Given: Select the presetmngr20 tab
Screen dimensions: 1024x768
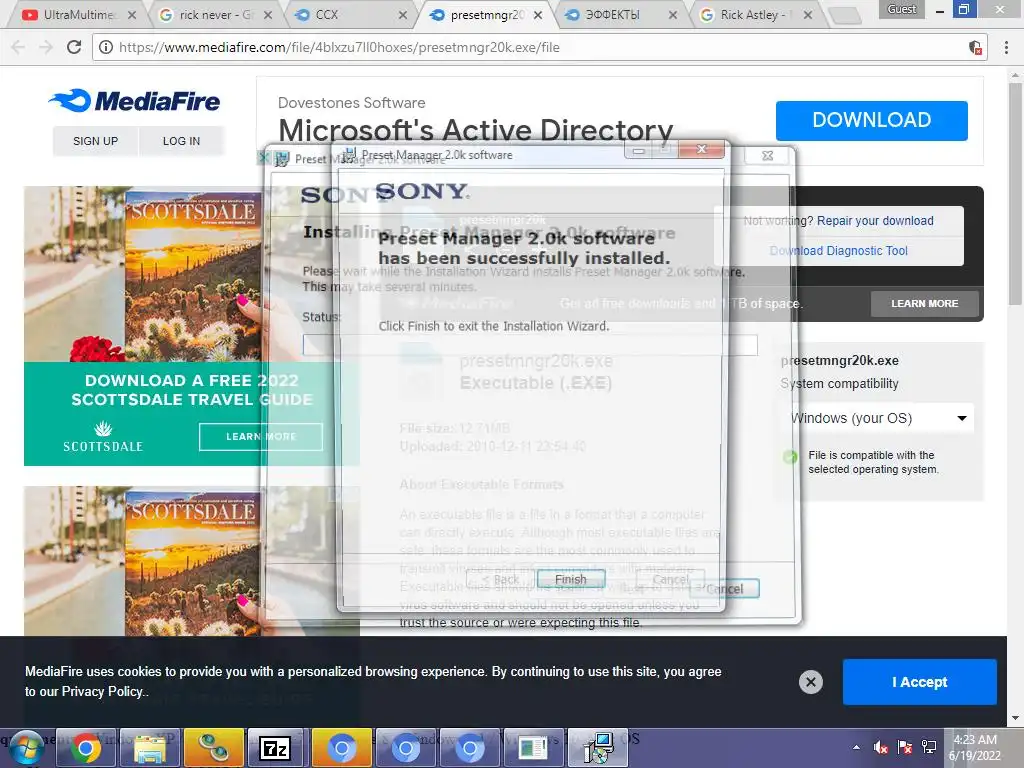Looking at the screenshot, I should [483, 14].
